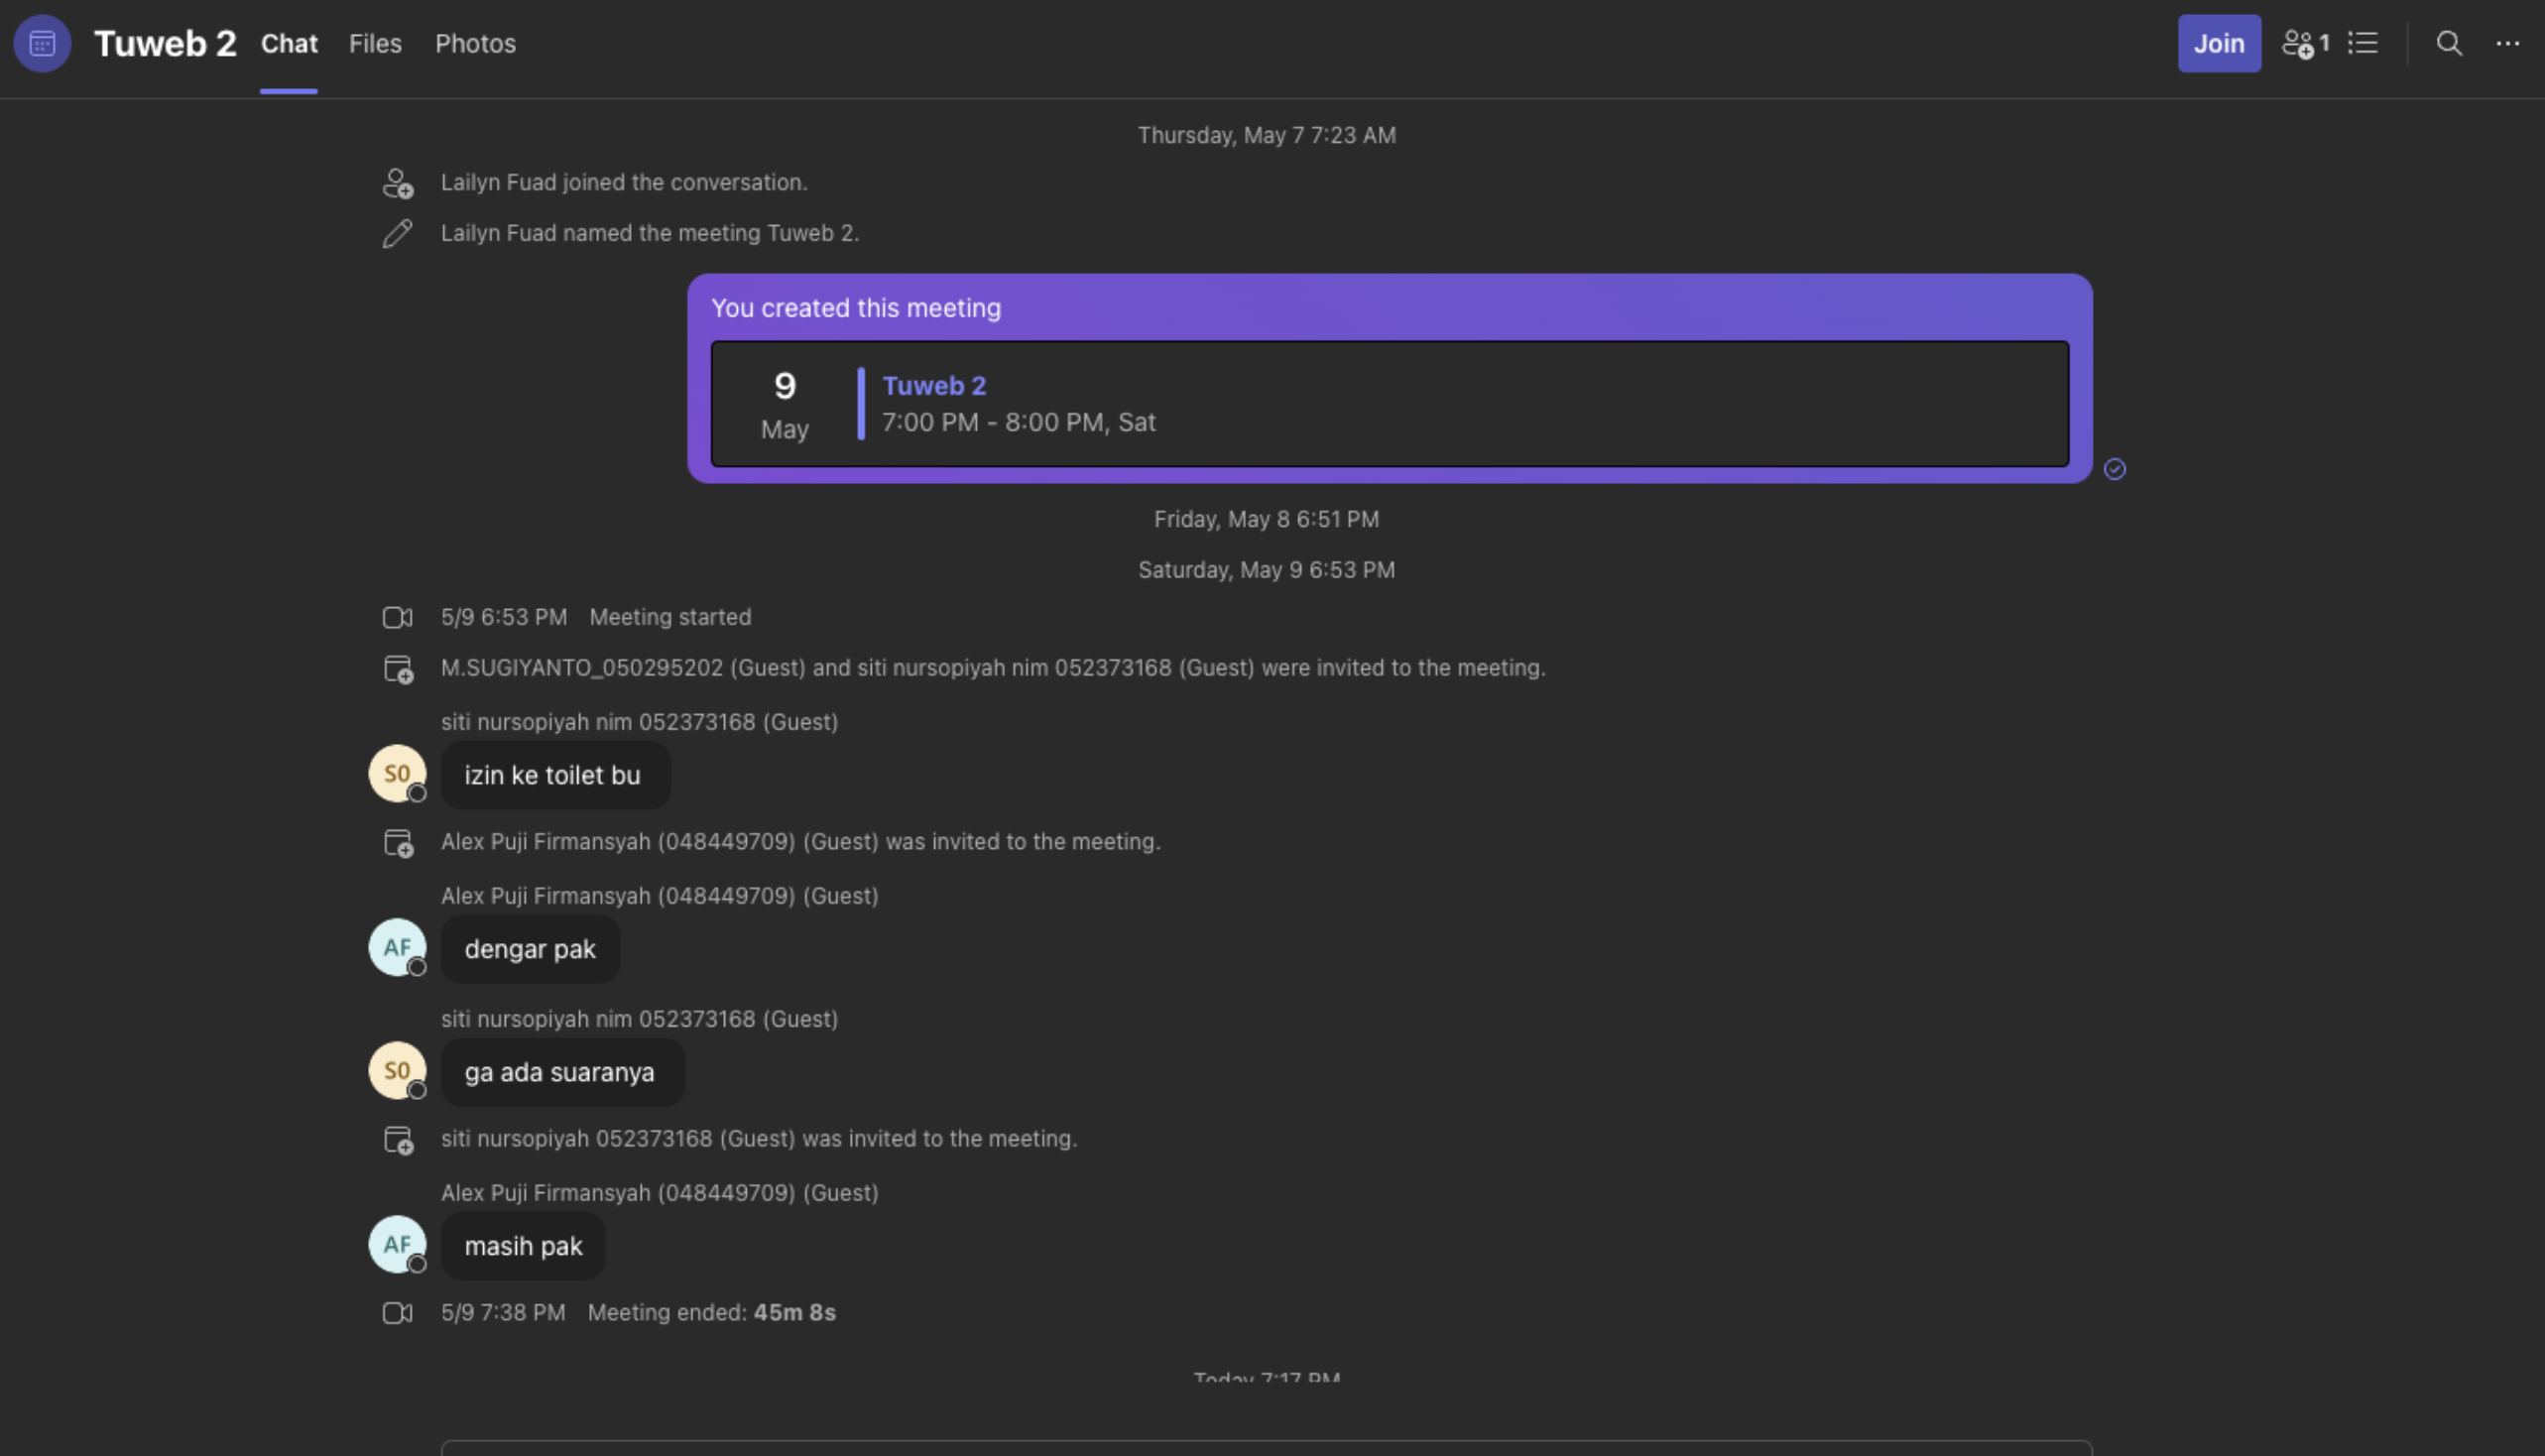Screen dimensions: 2545x1456
Task: Click AF avatar next to 'masih pak'
Action: coord(397,1244)
